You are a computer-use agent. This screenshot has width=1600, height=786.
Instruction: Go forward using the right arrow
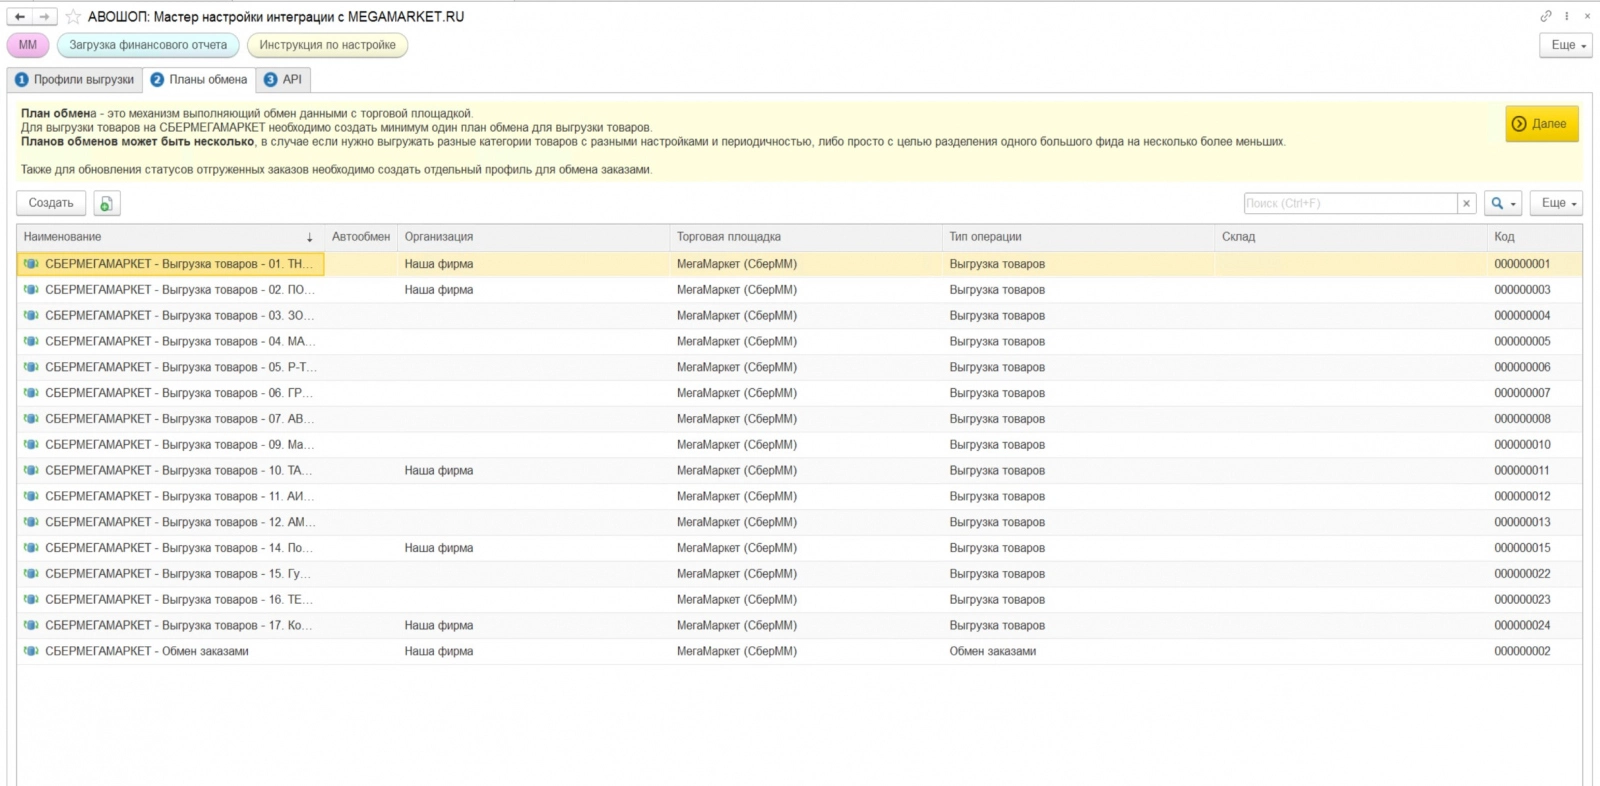44,17
